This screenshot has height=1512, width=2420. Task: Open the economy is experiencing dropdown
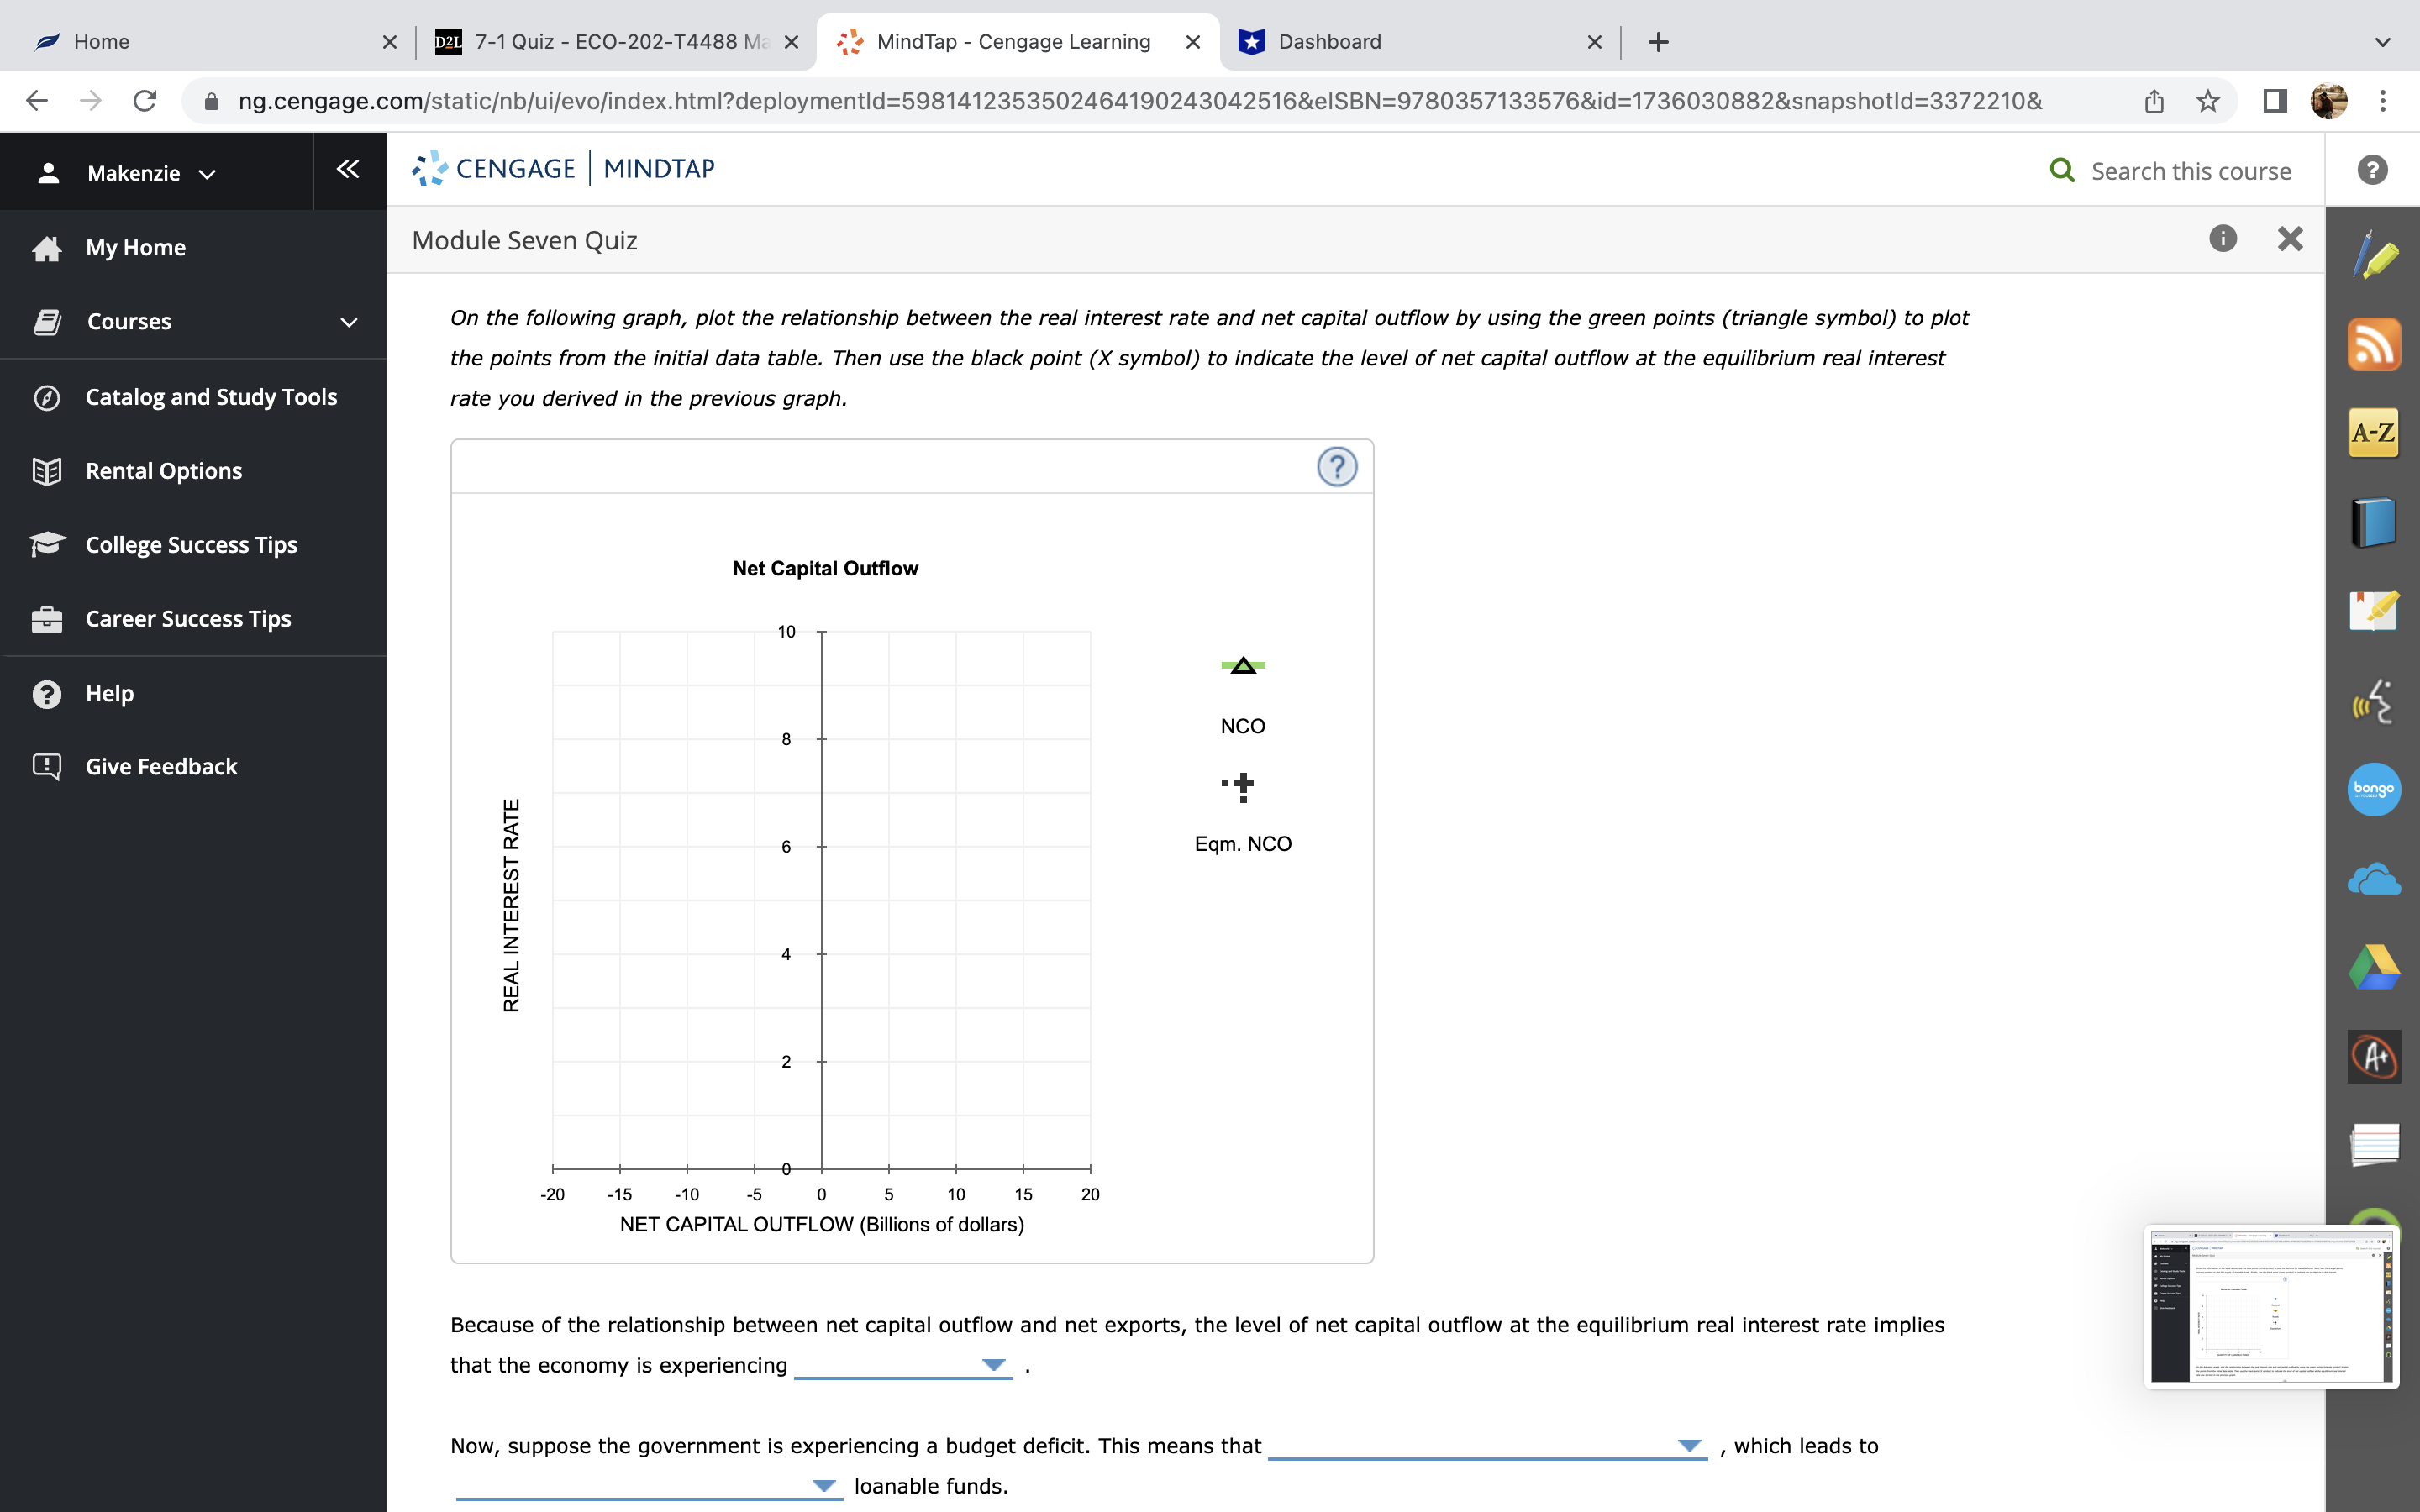[993, 1365]
